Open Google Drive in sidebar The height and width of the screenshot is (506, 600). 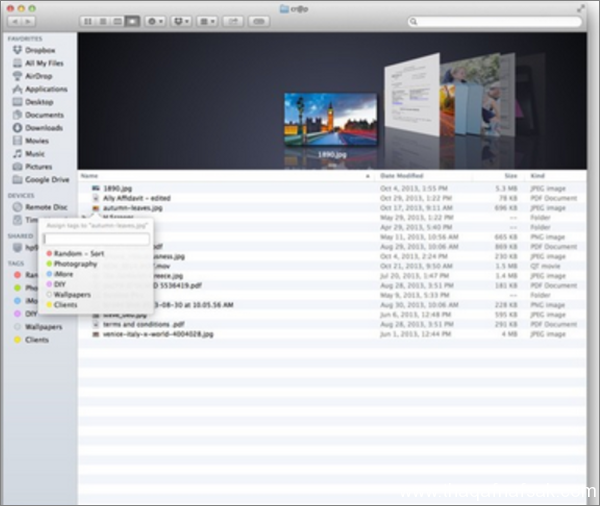tap(41, 180)
